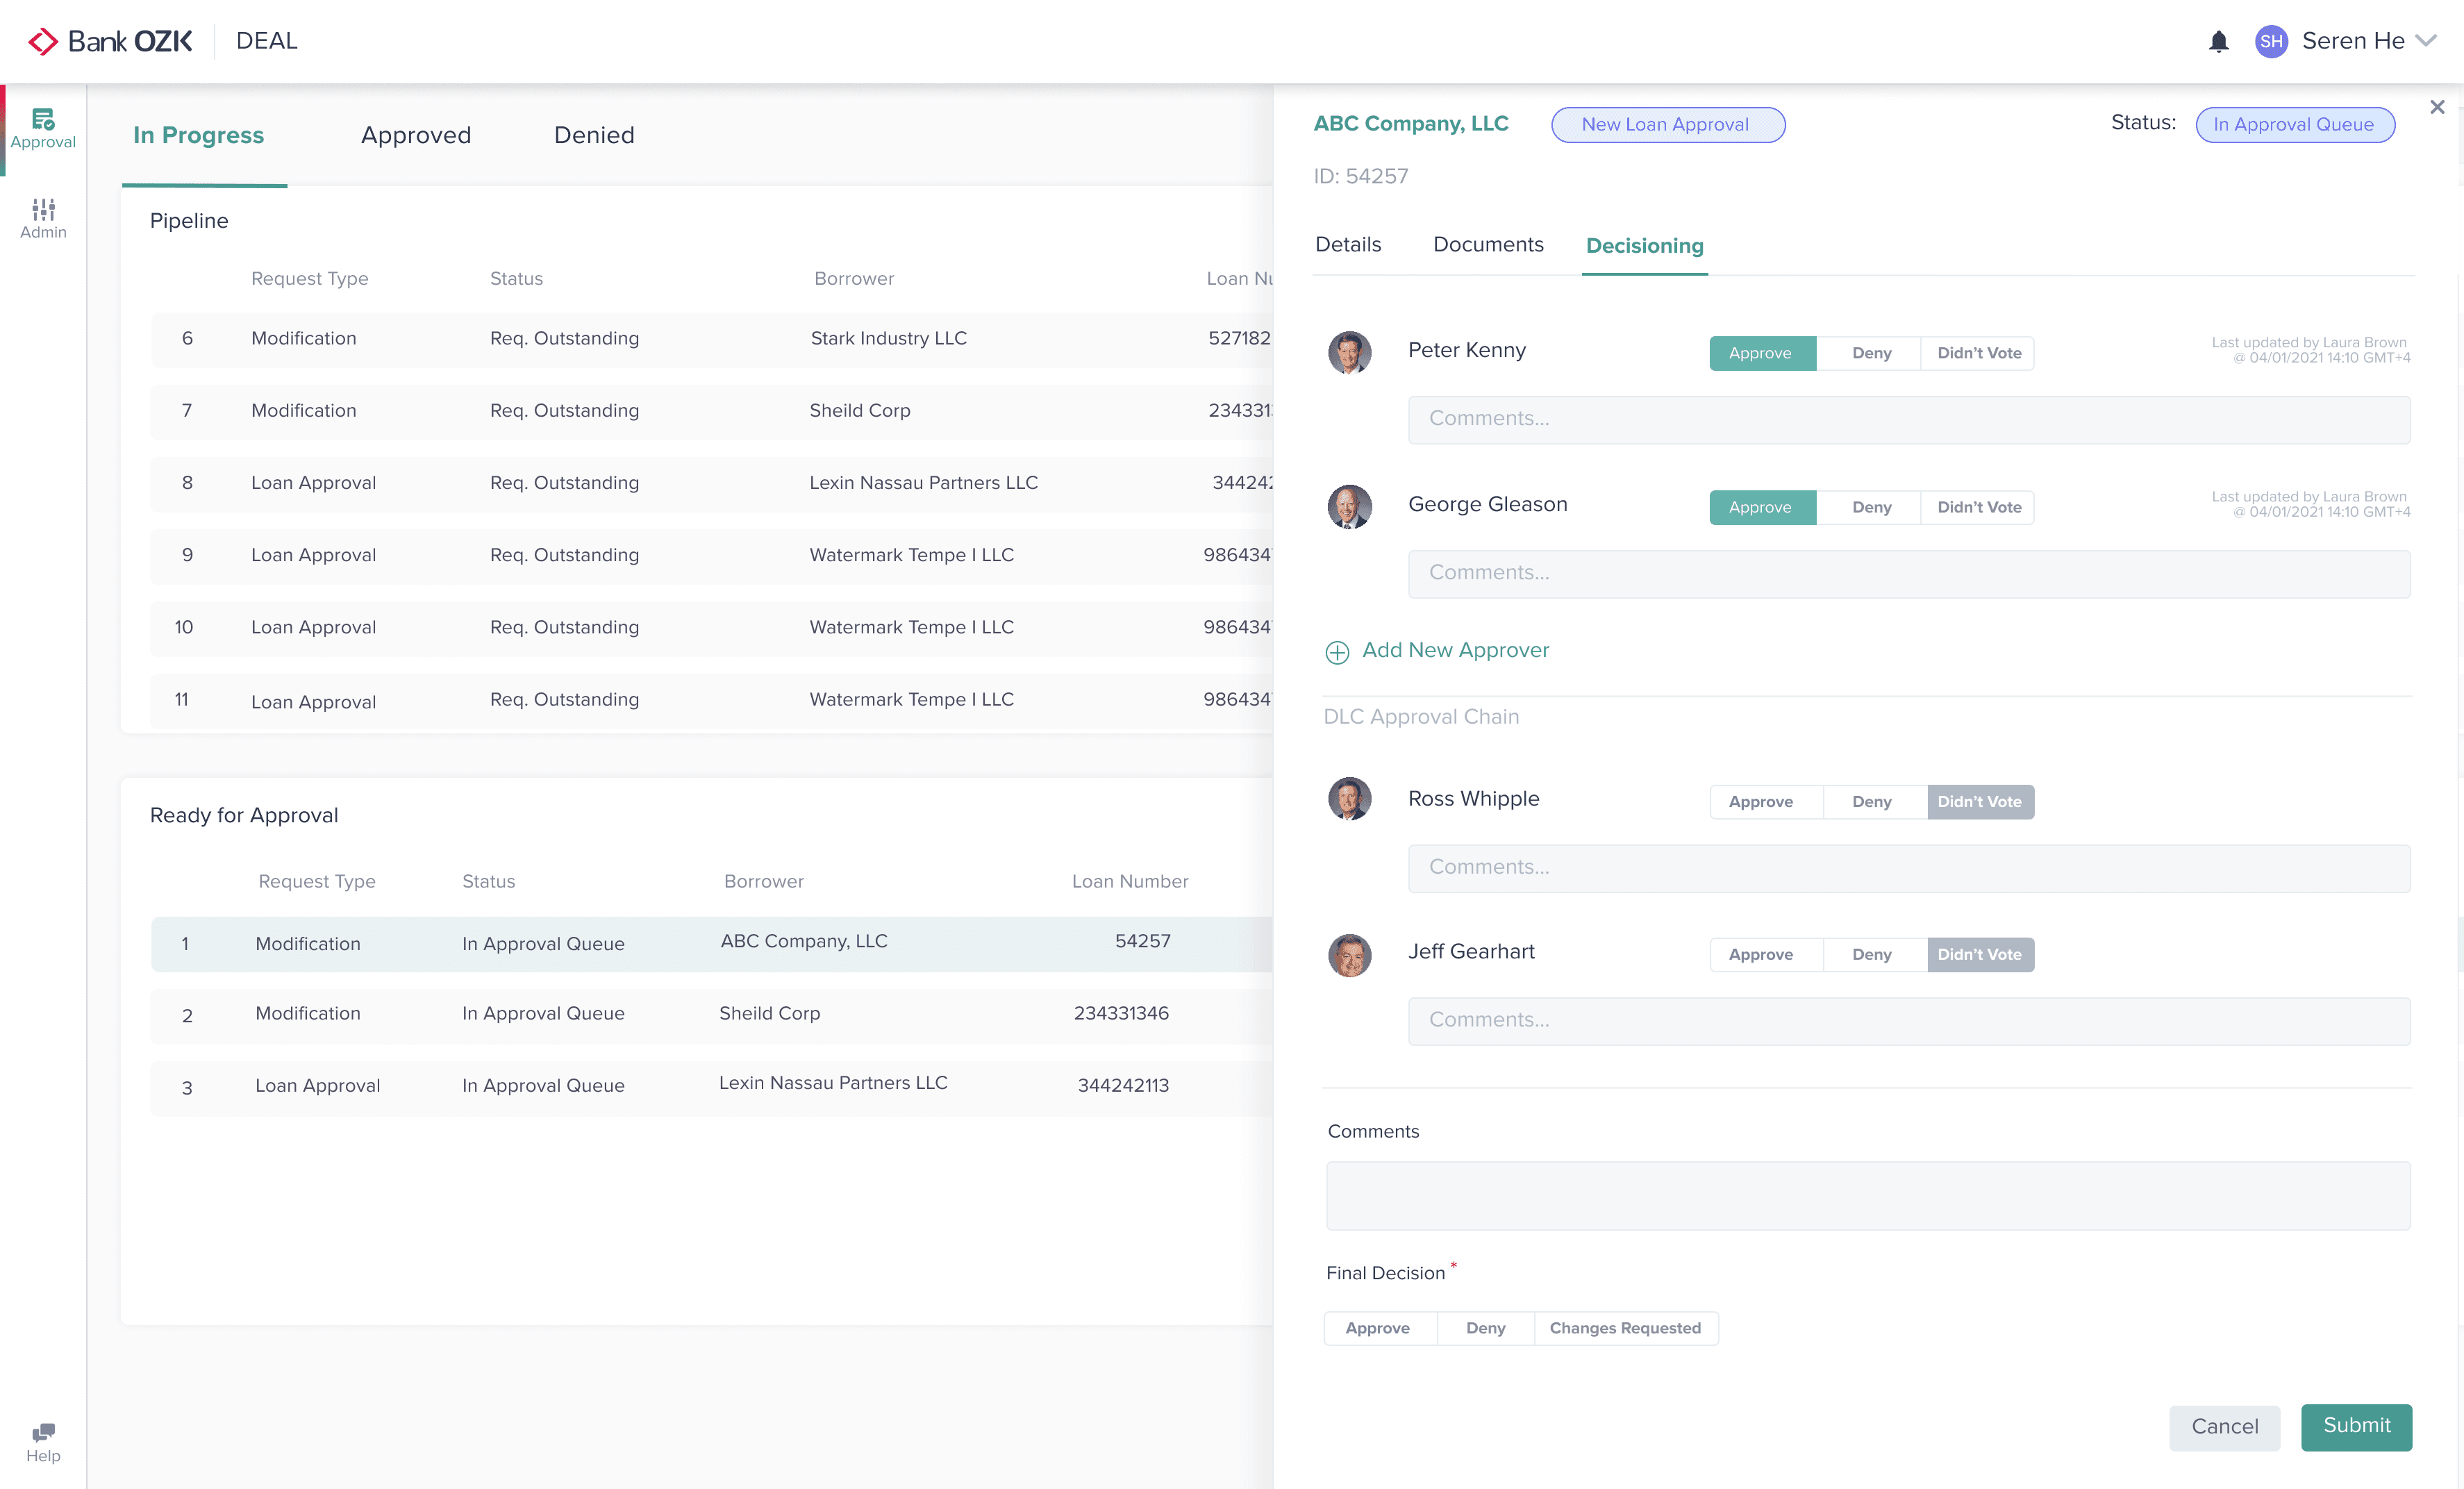2464x1489 pixels.
Task: Click the Help chat icon
Action: (x=43, y=1432)
